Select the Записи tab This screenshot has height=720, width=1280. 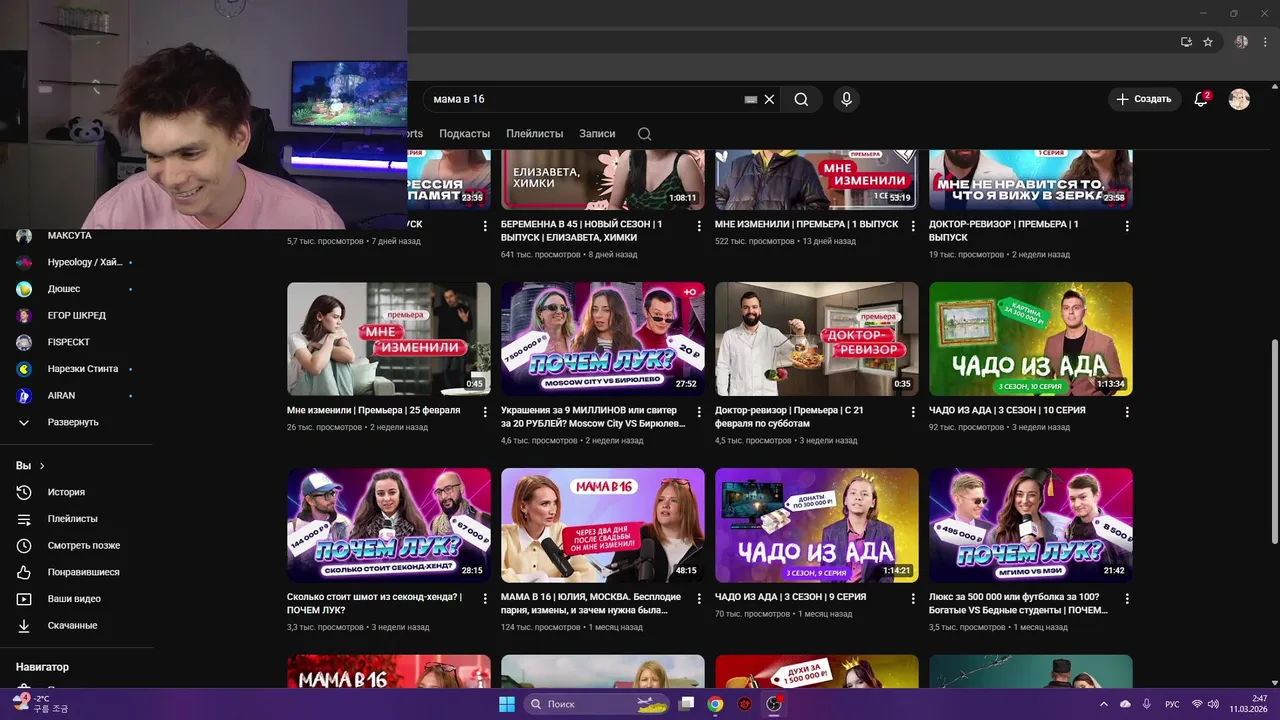pyautogui.click(x=597, y=133)
